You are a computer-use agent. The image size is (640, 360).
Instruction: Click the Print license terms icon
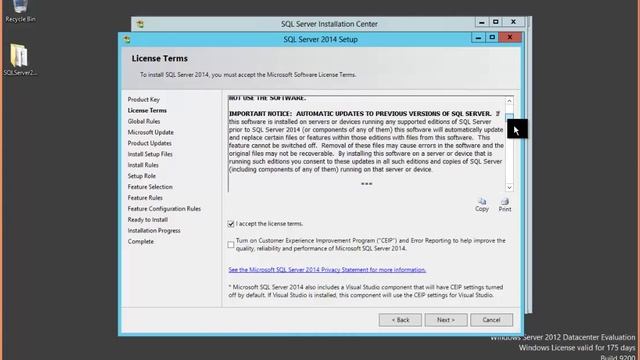505,204
